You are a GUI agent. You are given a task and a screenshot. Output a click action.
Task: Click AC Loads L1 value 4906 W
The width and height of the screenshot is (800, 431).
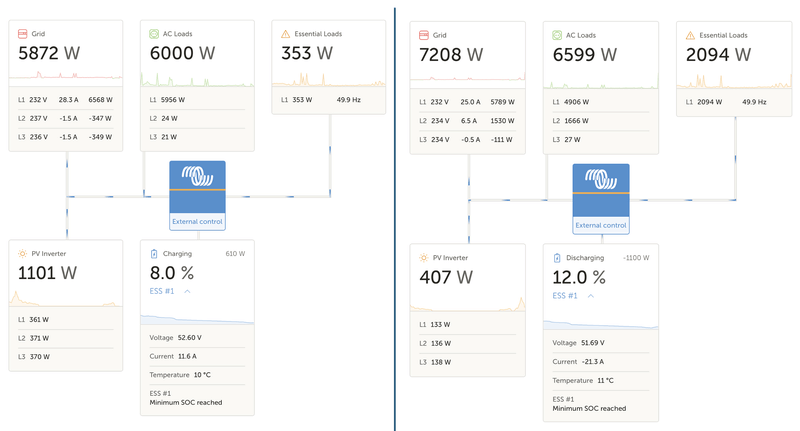pos(577,102)
